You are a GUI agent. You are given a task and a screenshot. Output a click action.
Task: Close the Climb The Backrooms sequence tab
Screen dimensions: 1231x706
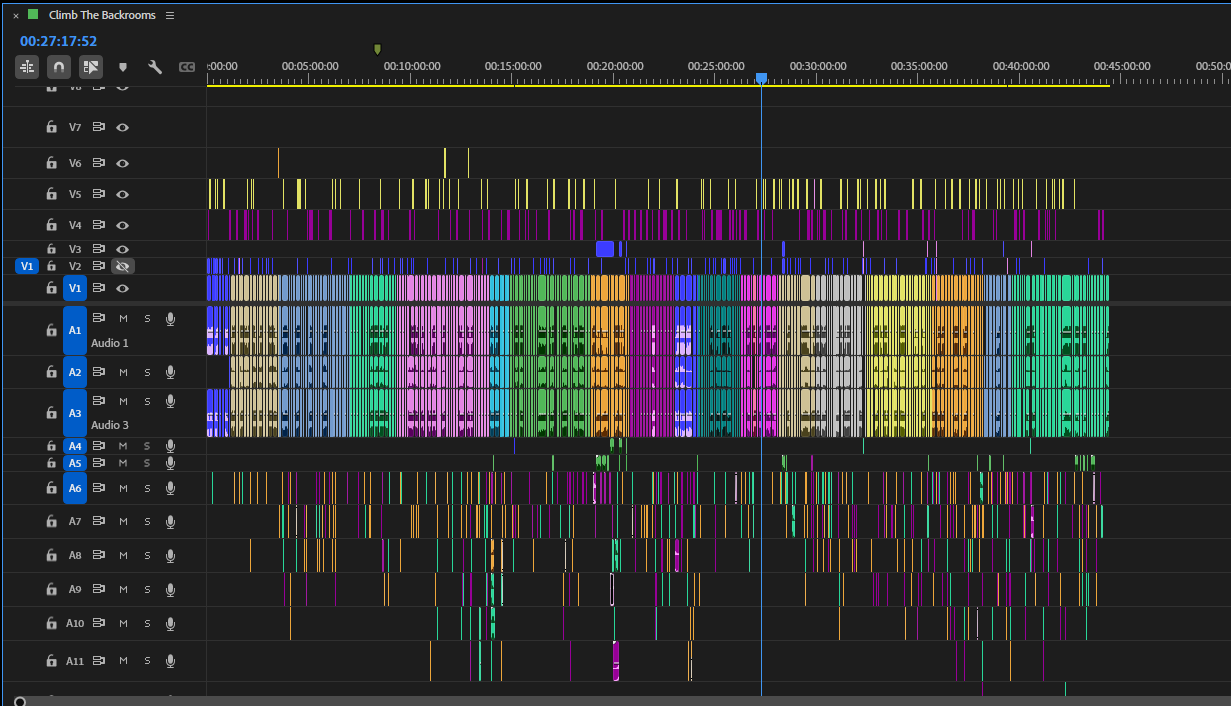pyautogui.click(x=16, y=15)
